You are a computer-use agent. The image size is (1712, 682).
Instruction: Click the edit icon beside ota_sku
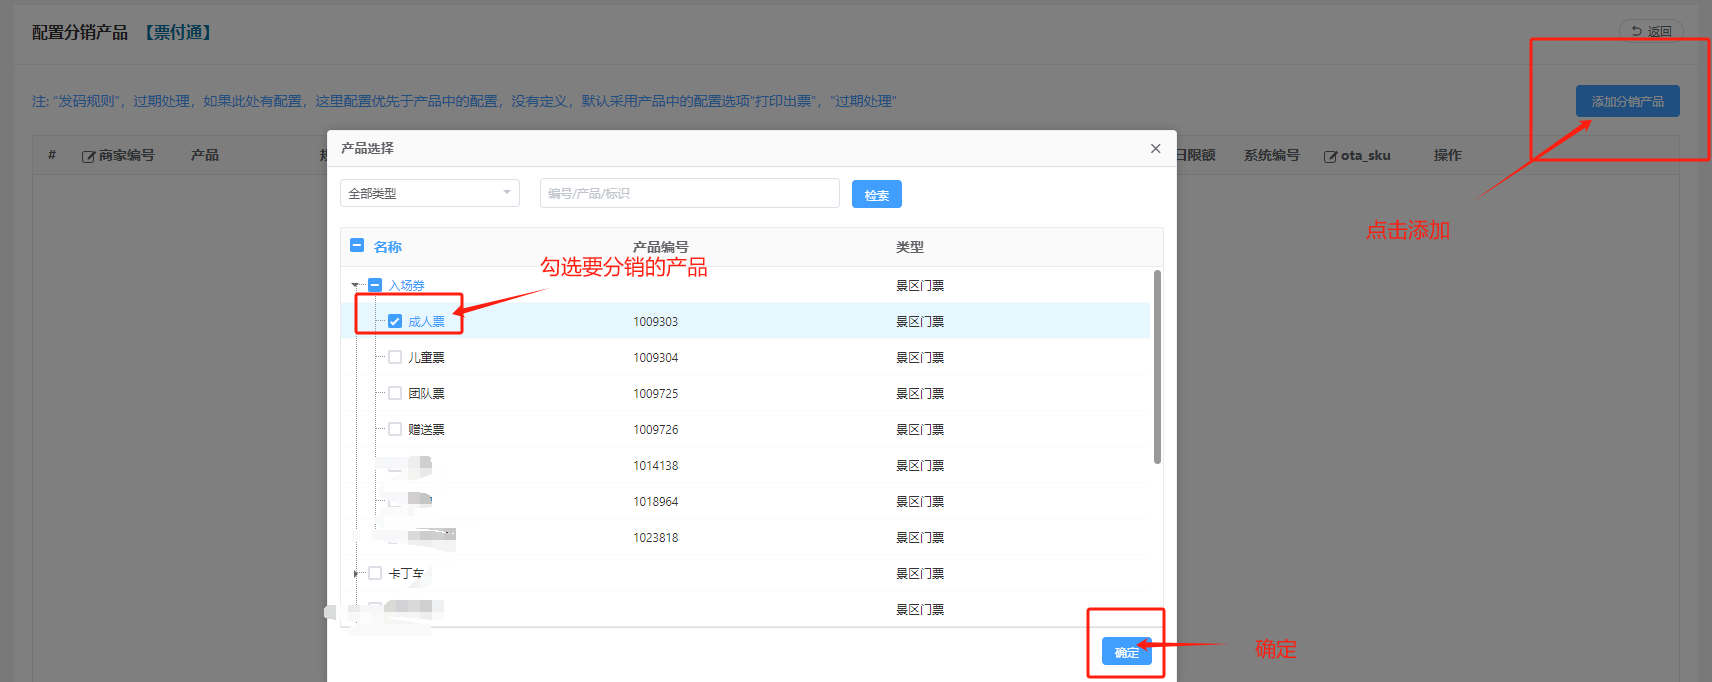[1330, 156]
